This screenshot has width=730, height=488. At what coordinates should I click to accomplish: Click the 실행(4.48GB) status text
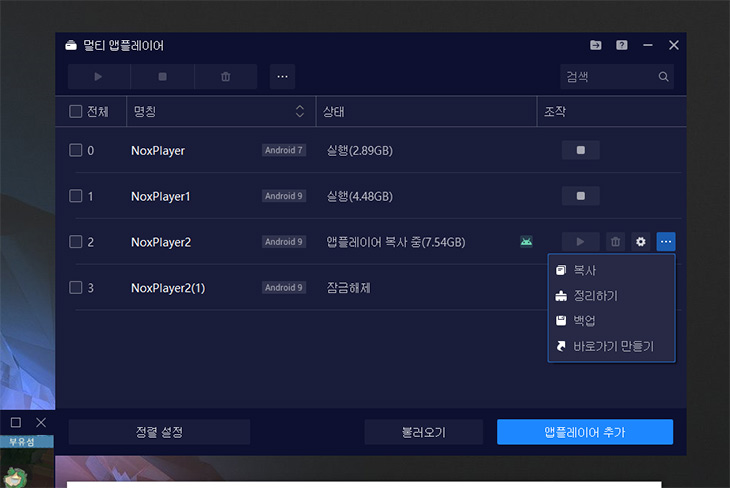click(359, 196)
